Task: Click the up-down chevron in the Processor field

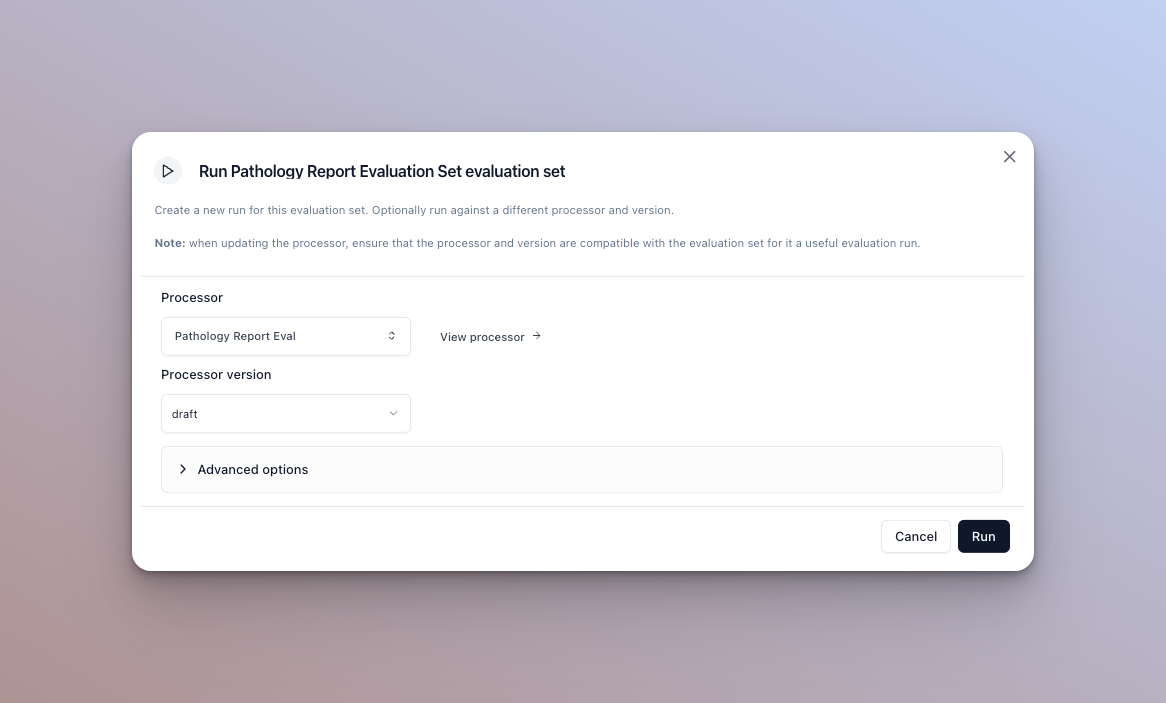Action: (392, 336)
